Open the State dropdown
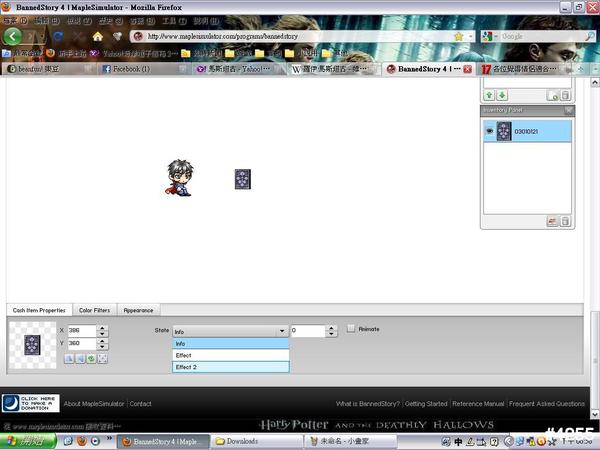This screenshot has height=450, width=600. click(x=230, y=331)
